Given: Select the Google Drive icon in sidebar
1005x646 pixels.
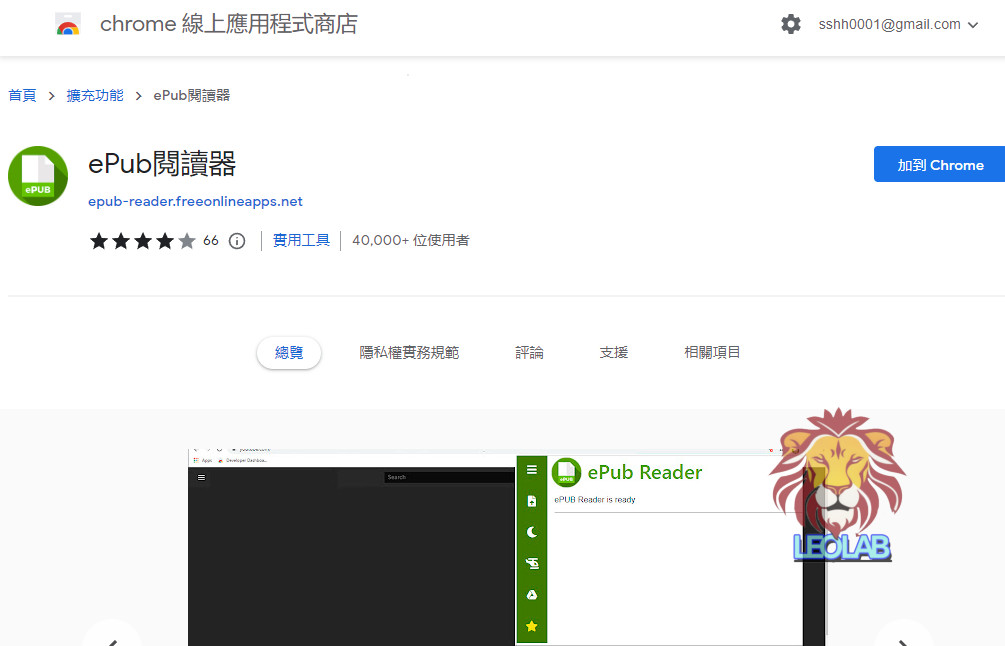Looking at the screenshot, I should (x=531, y=595).
